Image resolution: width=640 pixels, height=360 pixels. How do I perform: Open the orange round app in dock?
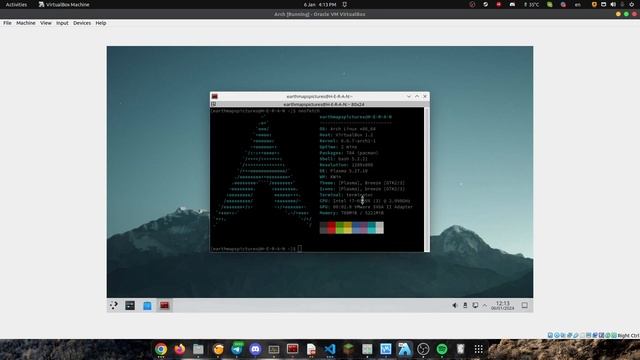[218, 349]
